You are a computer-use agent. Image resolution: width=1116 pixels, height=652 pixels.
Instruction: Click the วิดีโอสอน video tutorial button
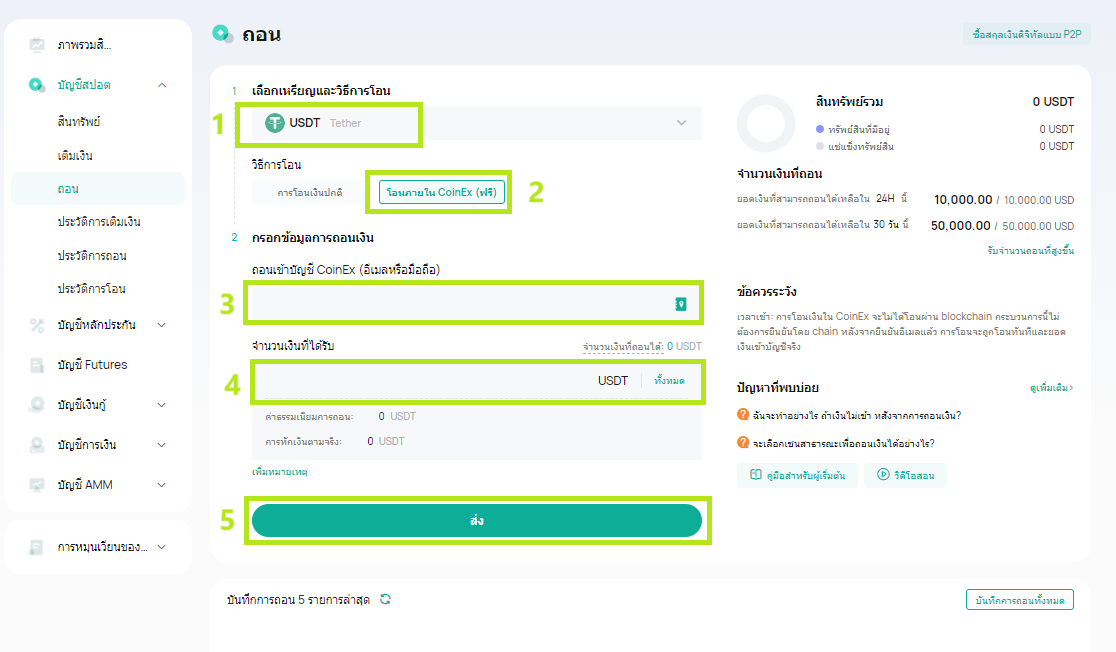coord(905,476)
